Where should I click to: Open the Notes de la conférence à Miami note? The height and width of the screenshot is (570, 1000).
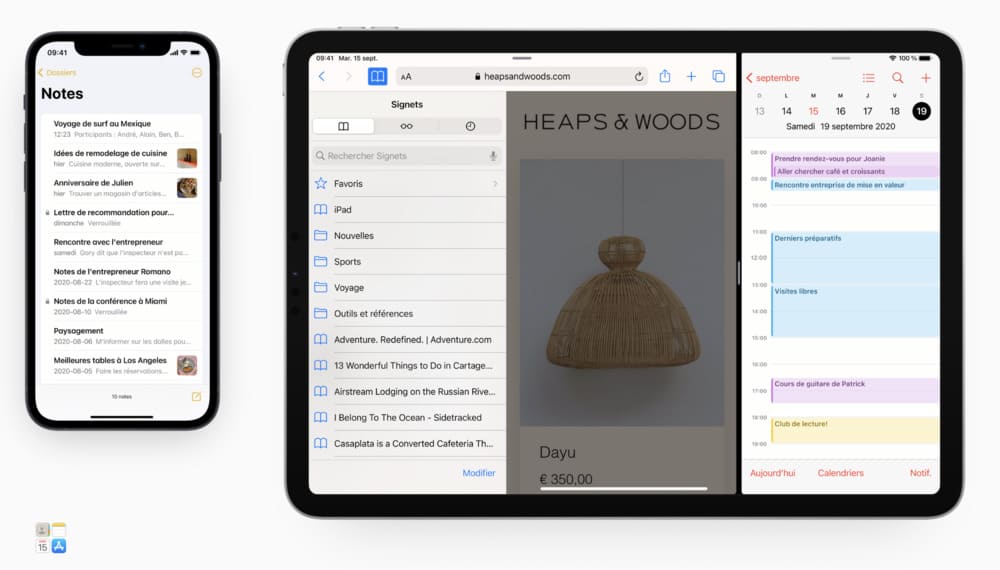(122, 306)
